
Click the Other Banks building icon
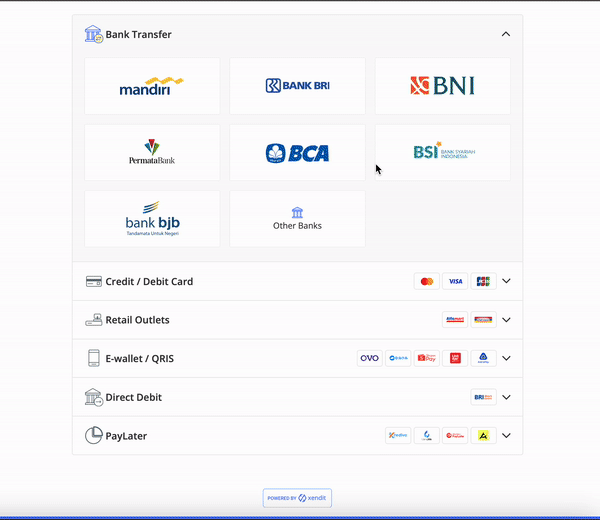click(x=297, y=212)
